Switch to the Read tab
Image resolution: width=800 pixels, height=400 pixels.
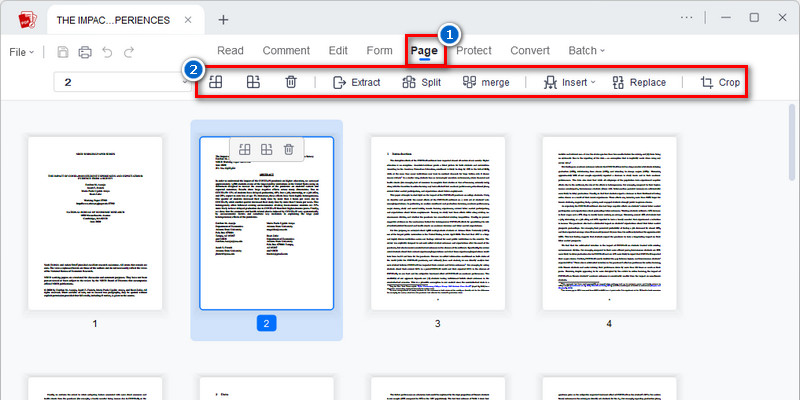(230, 51)
